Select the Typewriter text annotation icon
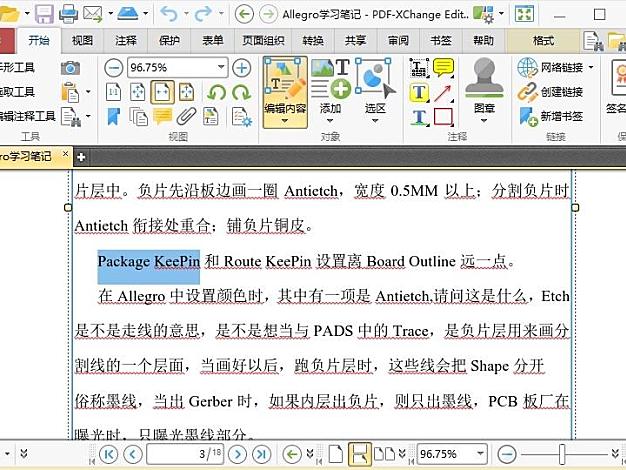Image resolution: width=626 pixels, height=470 pixels. pos(419,68)
